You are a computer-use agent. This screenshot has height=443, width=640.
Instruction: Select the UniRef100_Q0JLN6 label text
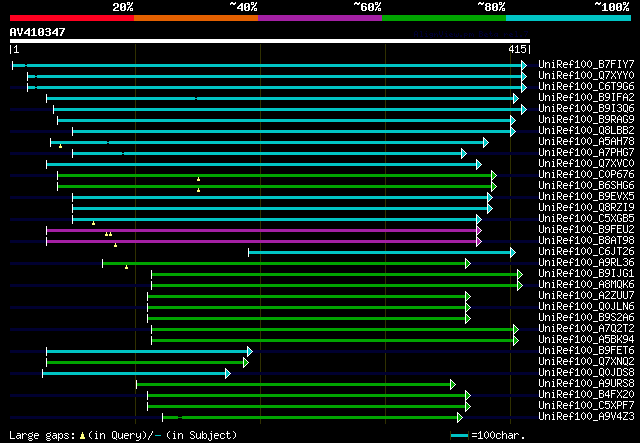pos(586,307)
